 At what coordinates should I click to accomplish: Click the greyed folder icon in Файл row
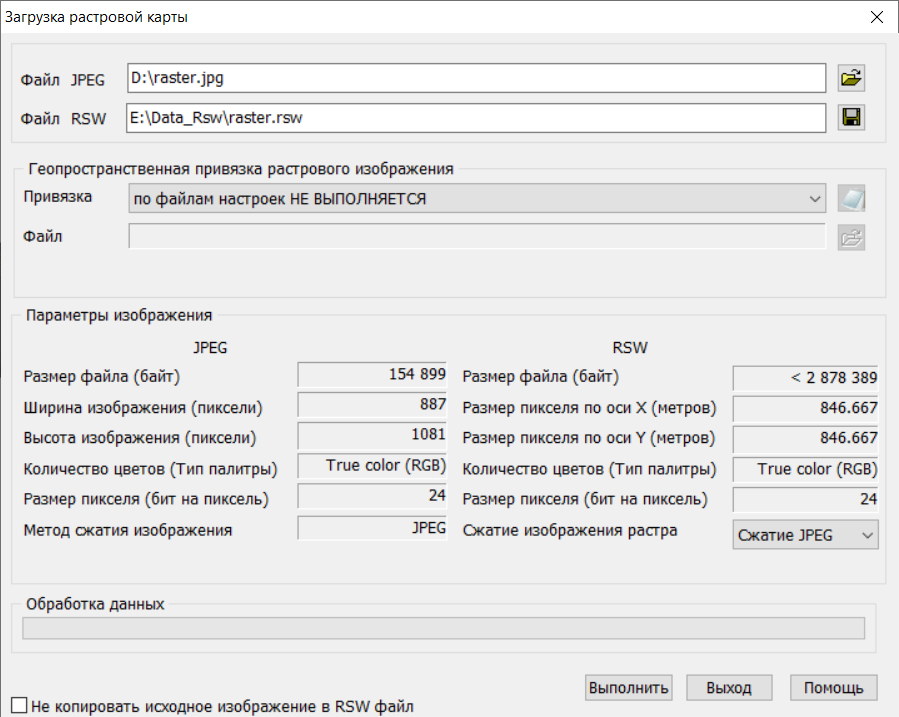[851, 237]
